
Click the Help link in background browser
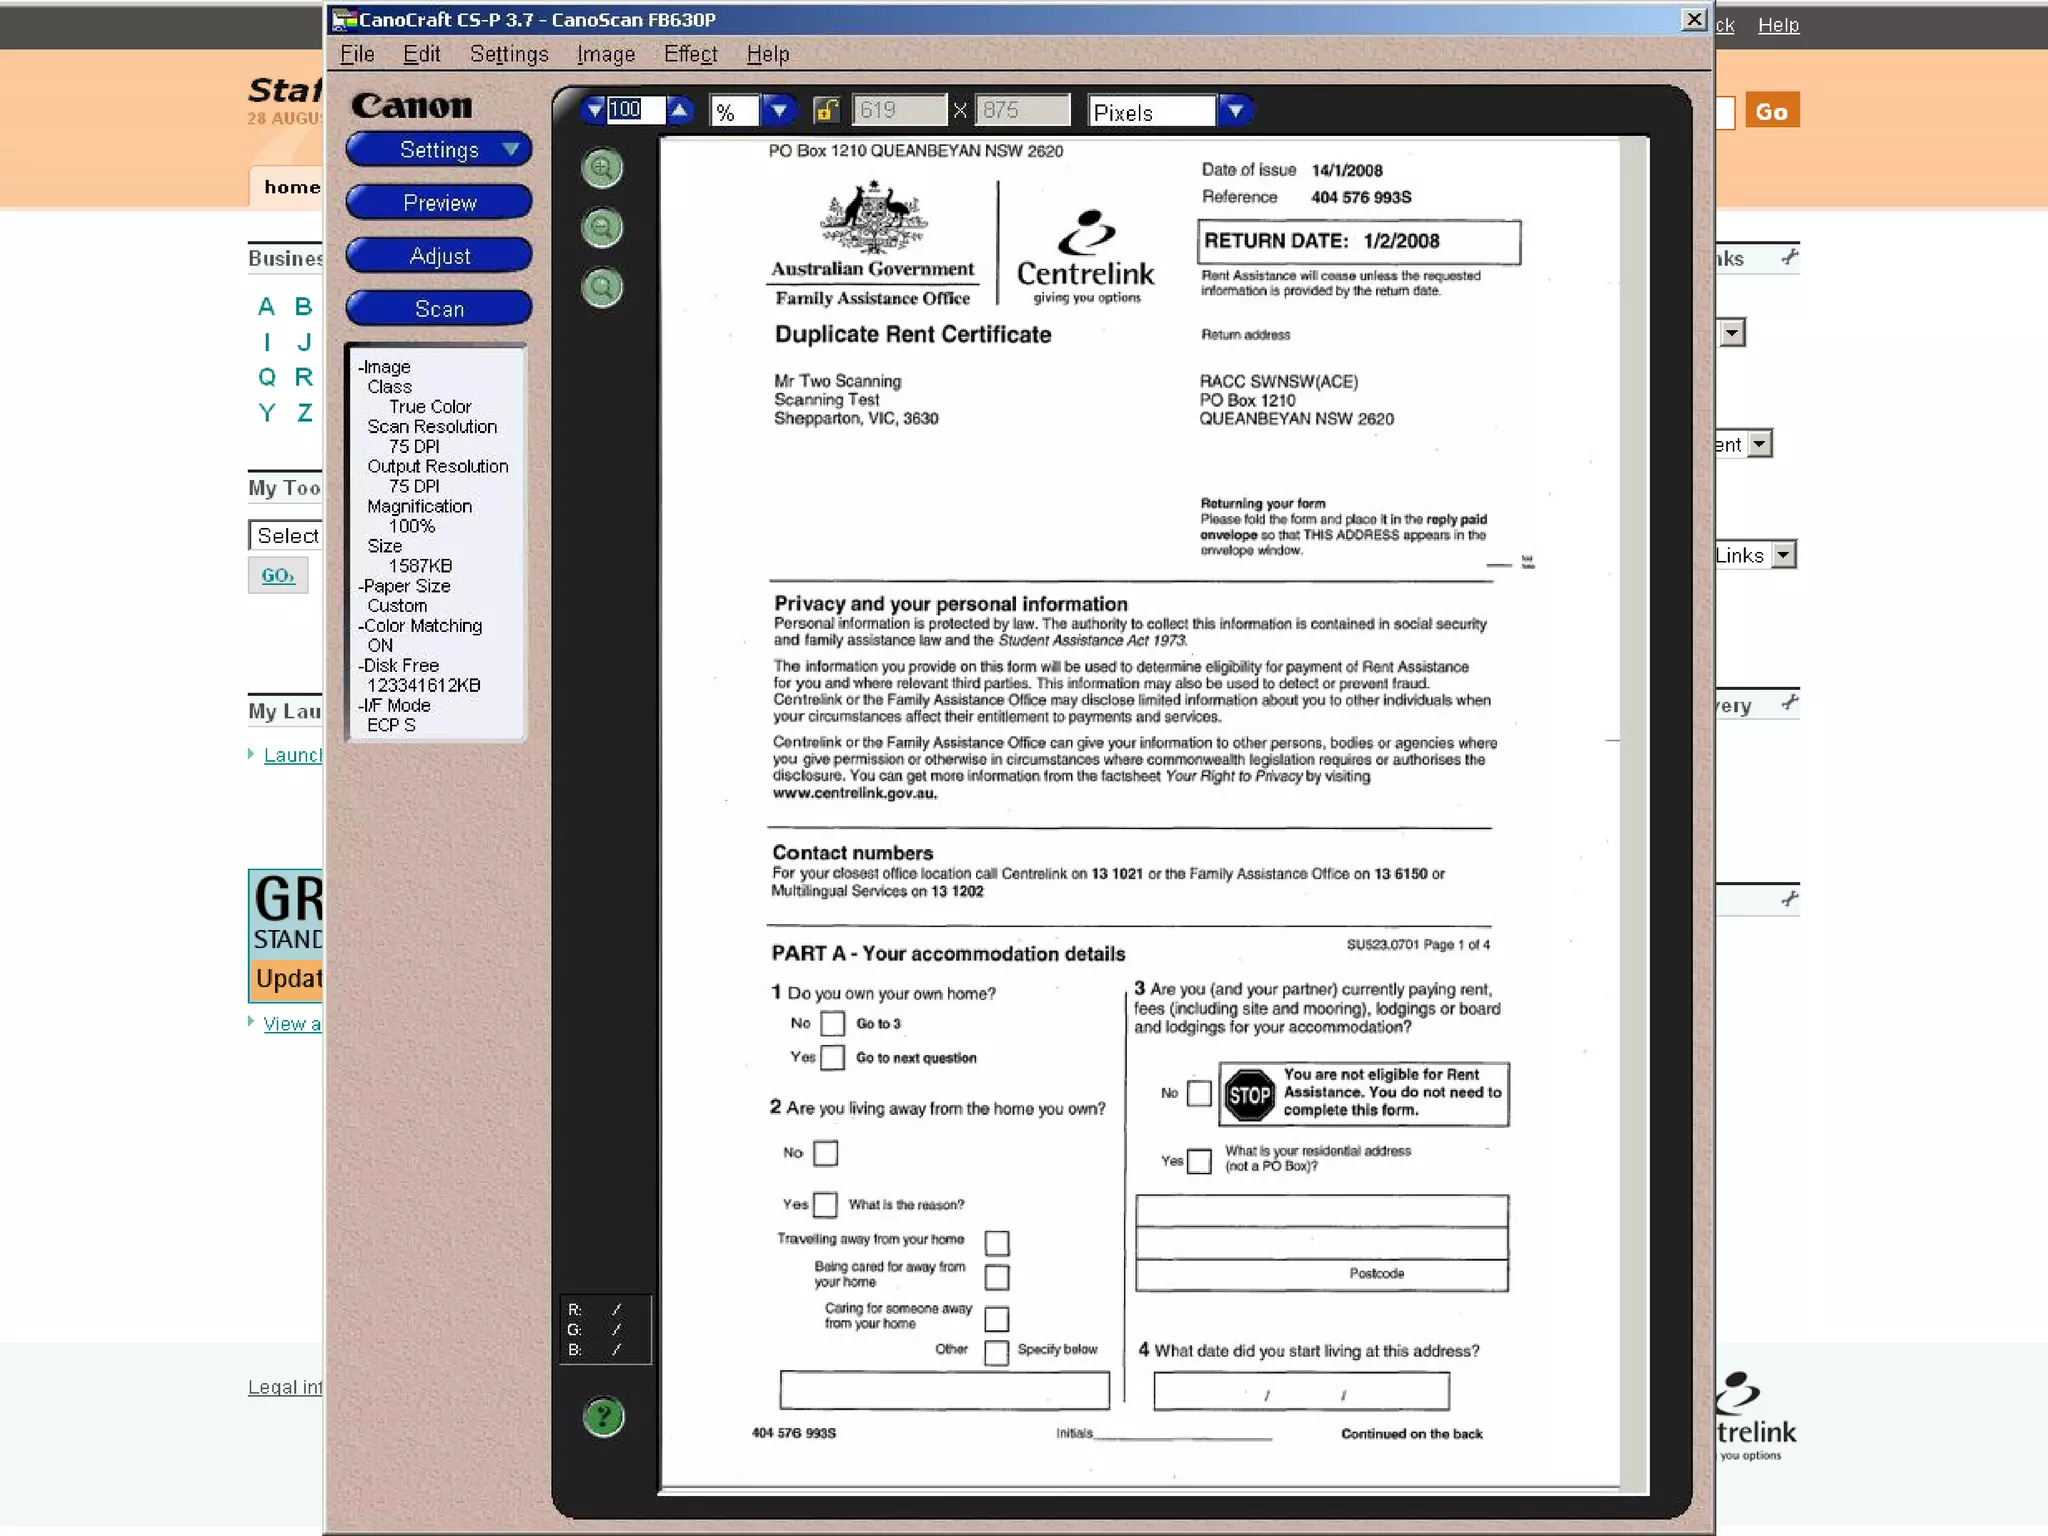(1778, 25)
